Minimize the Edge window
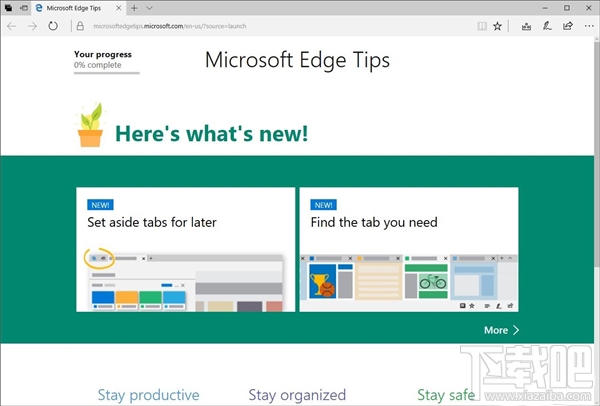 545,8
